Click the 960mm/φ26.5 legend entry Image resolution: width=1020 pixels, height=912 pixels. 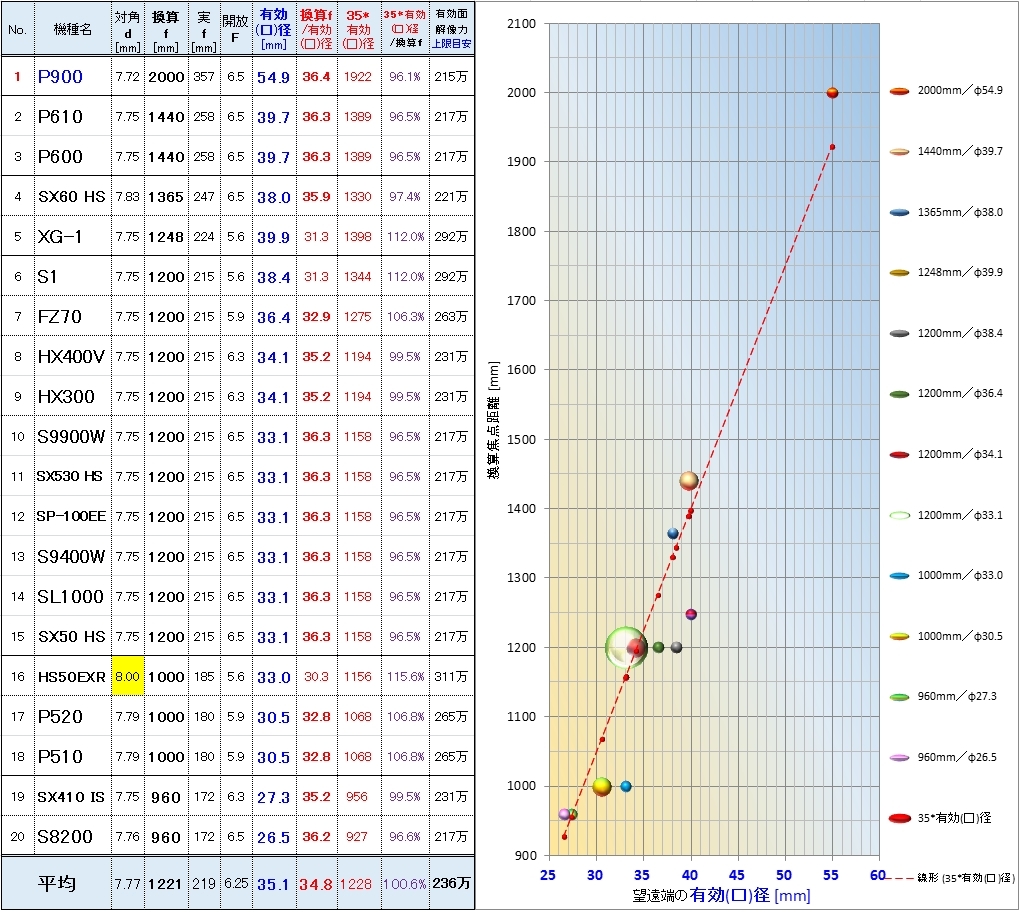coord(943,757)
